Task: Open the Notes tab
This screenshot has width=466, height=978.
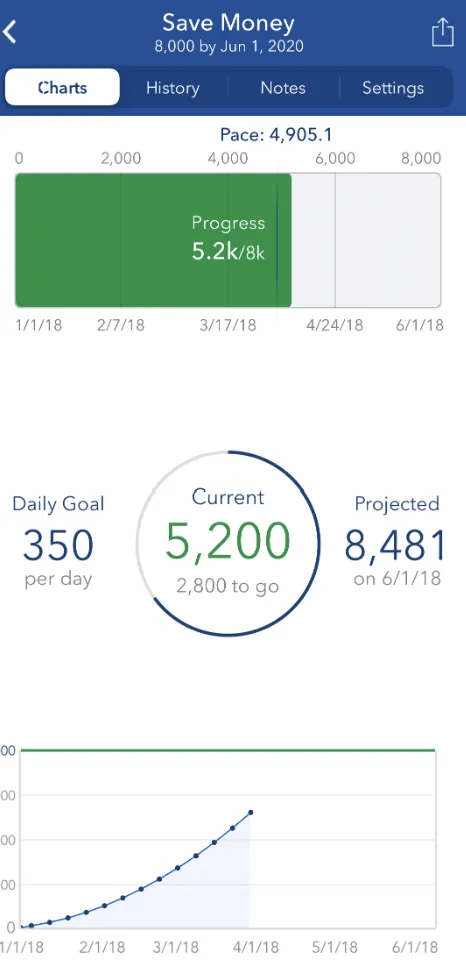Action: coord(283,88)
